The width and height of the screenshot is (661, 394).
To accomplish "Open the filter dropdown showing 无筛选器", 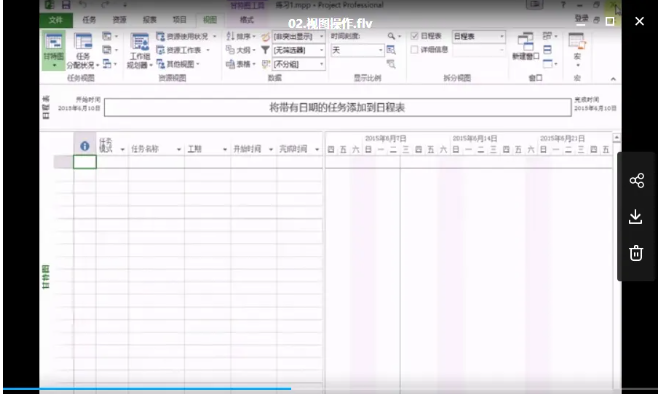I will [298, 50].
